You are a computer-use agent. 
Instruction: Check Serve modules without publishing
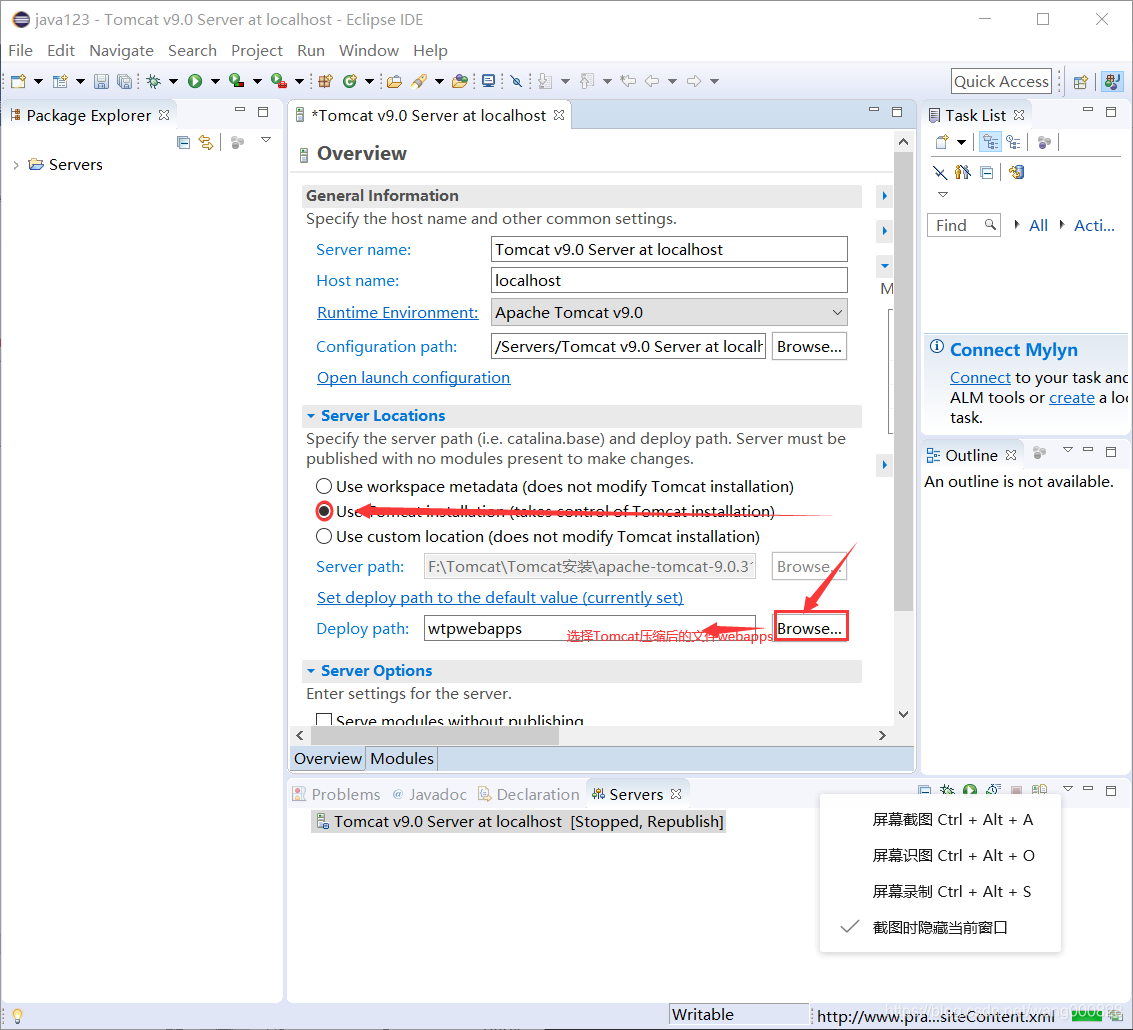[x=324, y=719]
